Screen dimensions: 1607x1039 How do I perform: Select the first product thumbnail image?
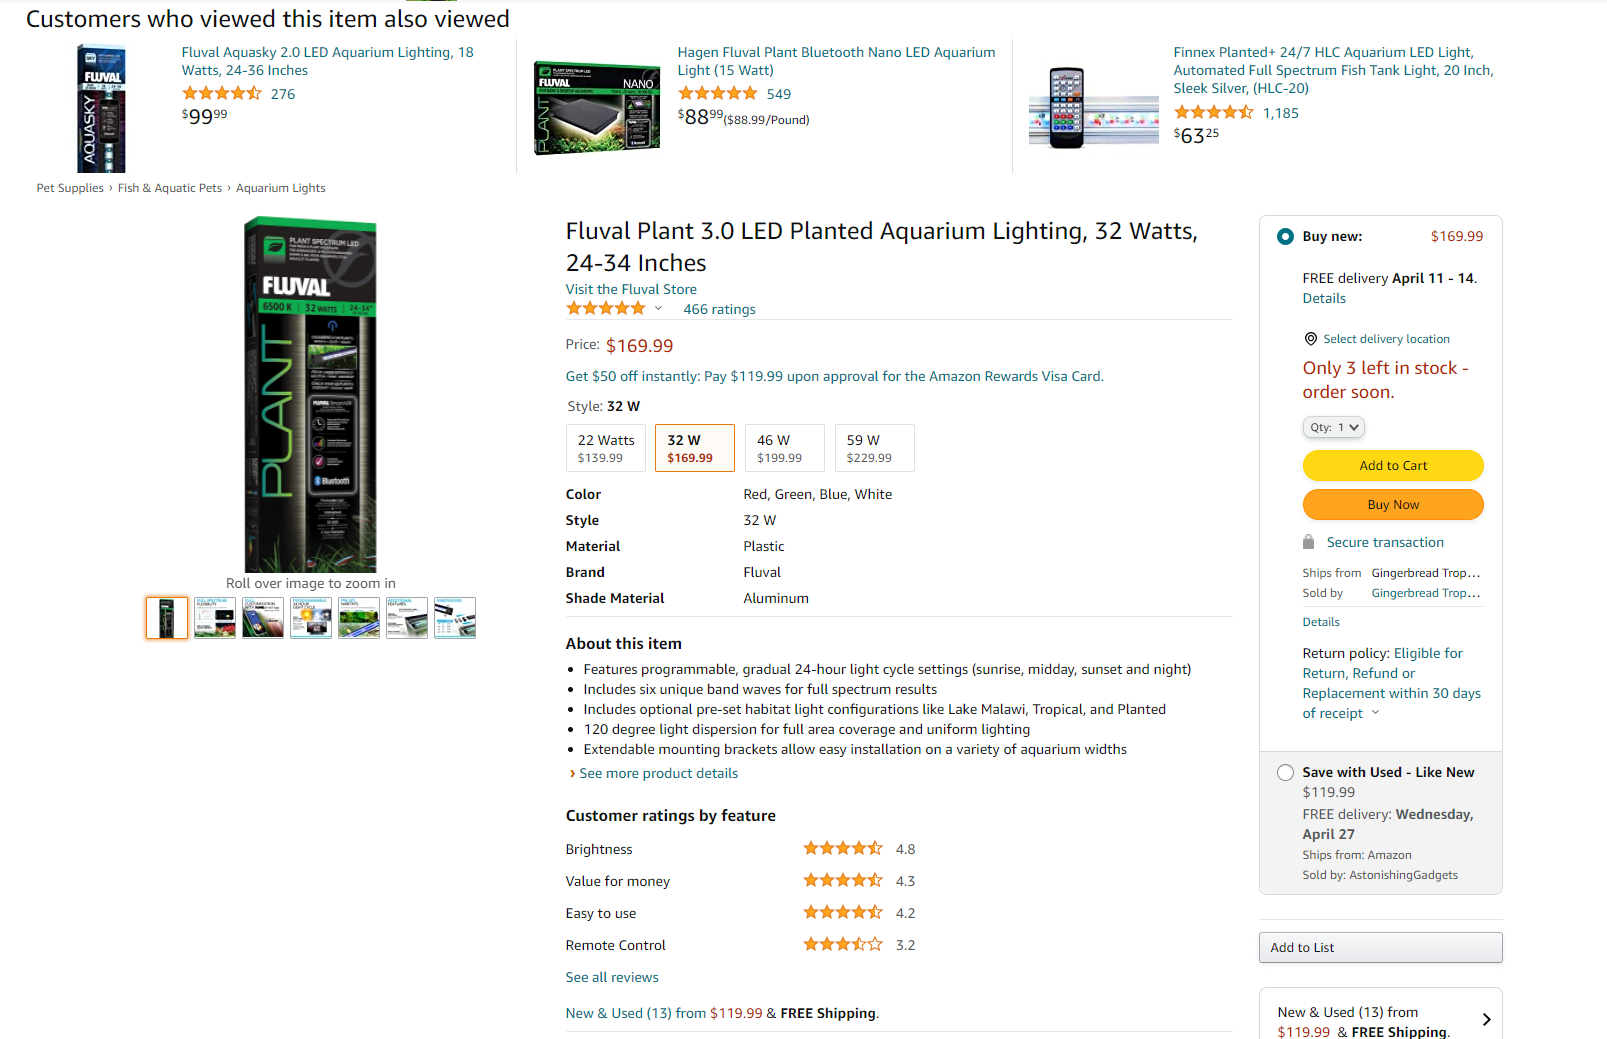click(167, 618)
